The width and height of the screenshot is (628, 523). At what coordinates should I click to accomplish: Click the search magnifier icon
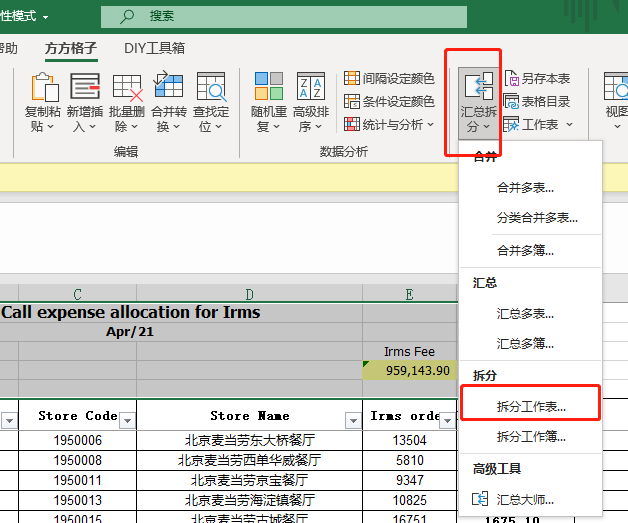click(x=127, y=16)
